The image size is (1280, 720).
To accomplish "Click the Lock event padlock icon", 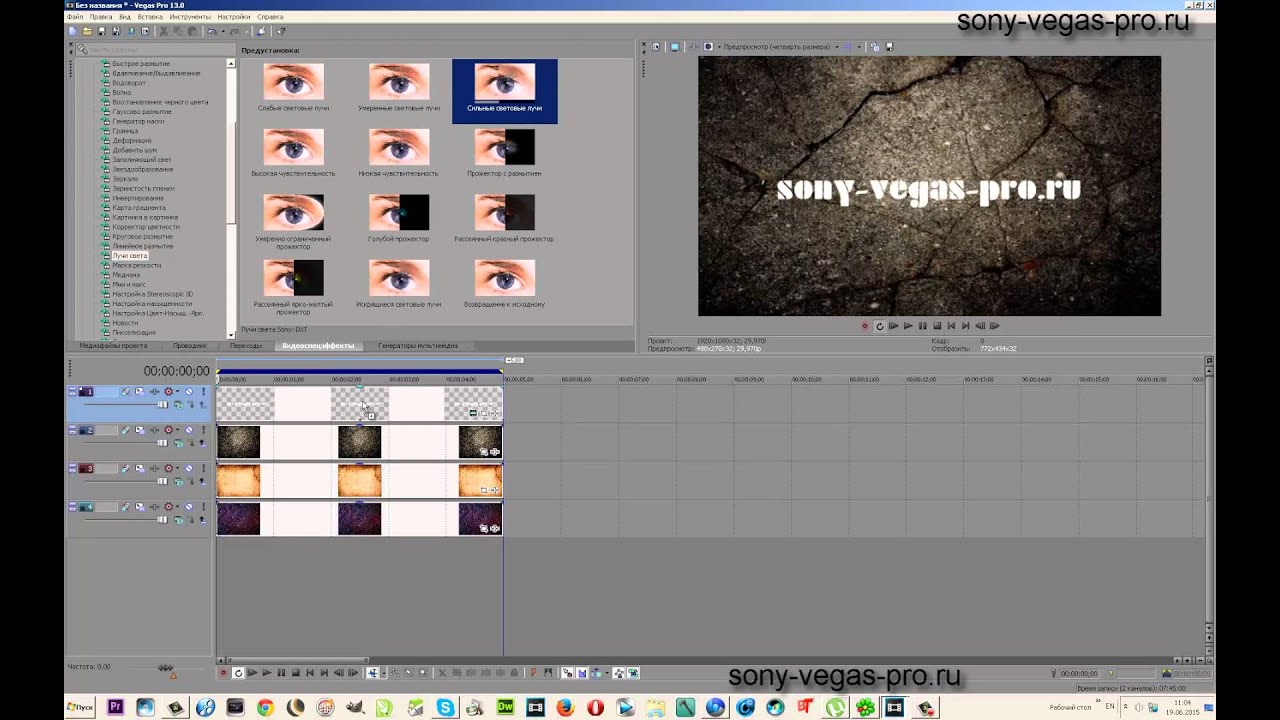I will (514, 673).
